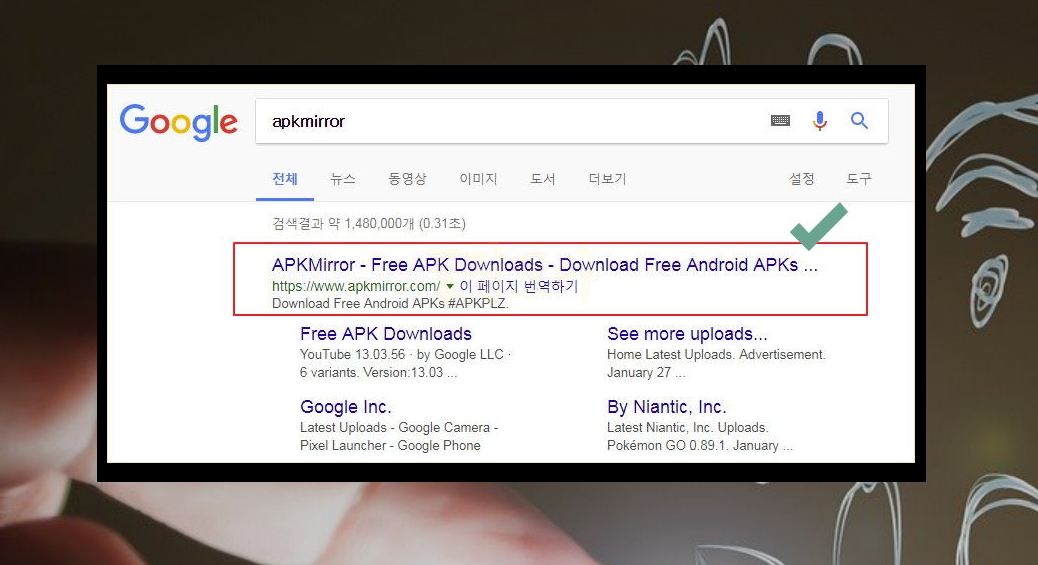1038x565 pixels.
Task: Open the 더보기 menu
Action: click(607, 179)
